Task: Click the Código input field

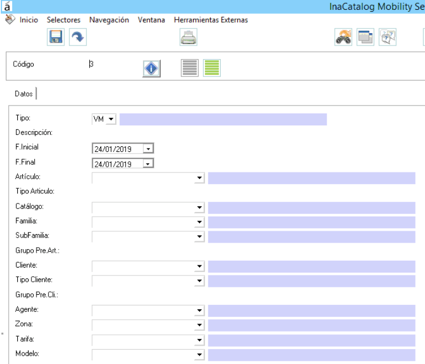Action: pyautogui.click(x=113, y=64)
